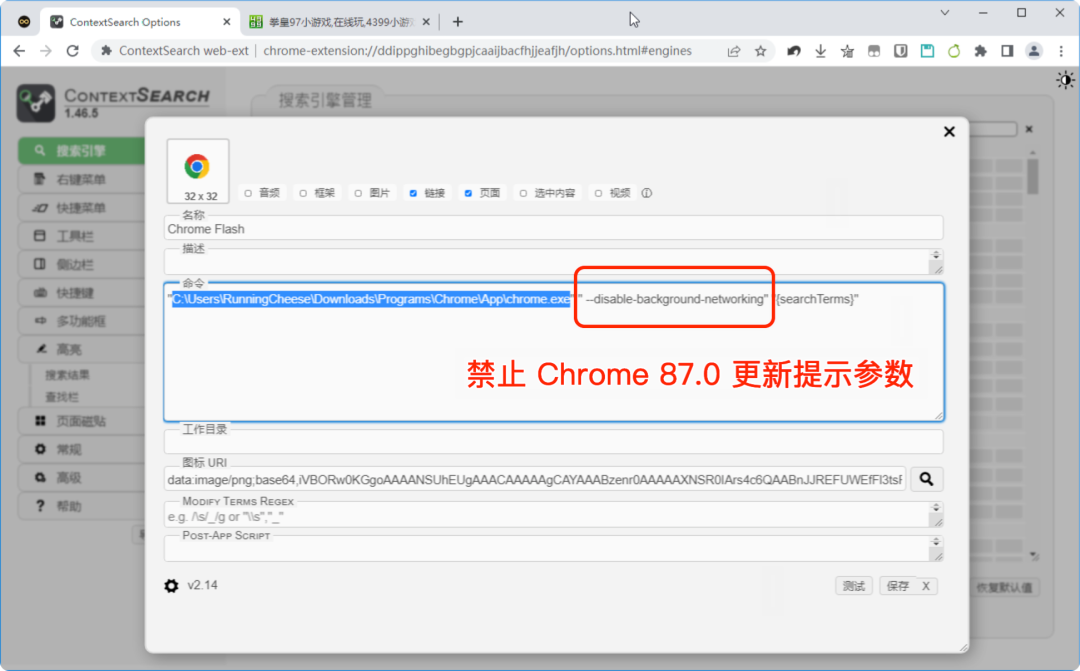Reload the current page

coord(72,50)
